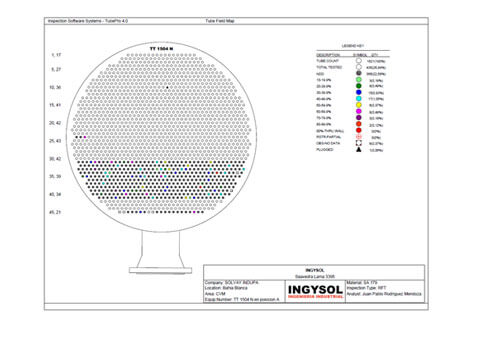Select the blue legend color circle

pos(359,92)
